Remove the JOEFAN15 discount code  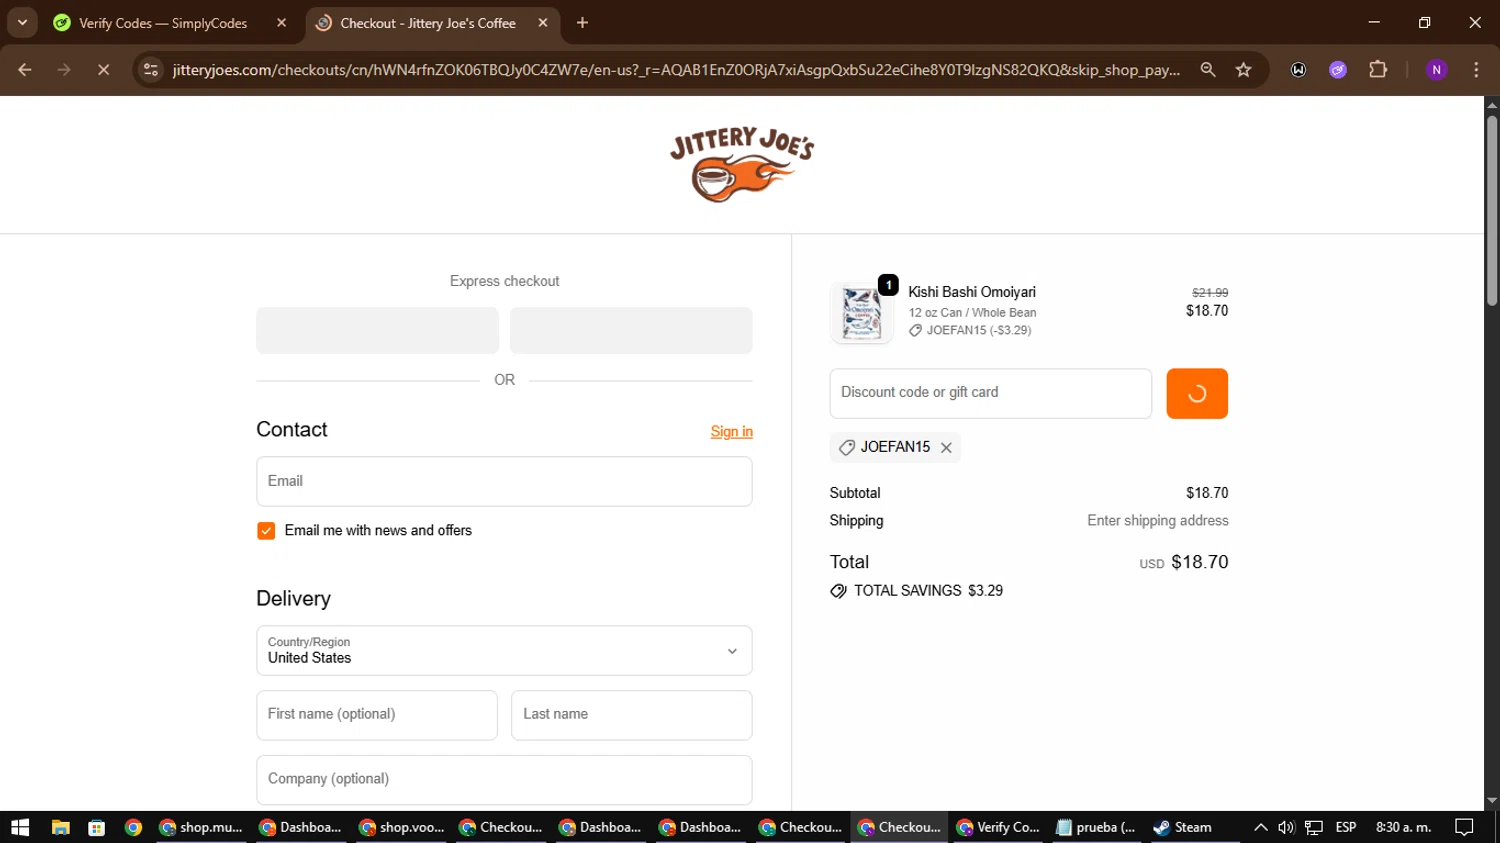point(946,448)
